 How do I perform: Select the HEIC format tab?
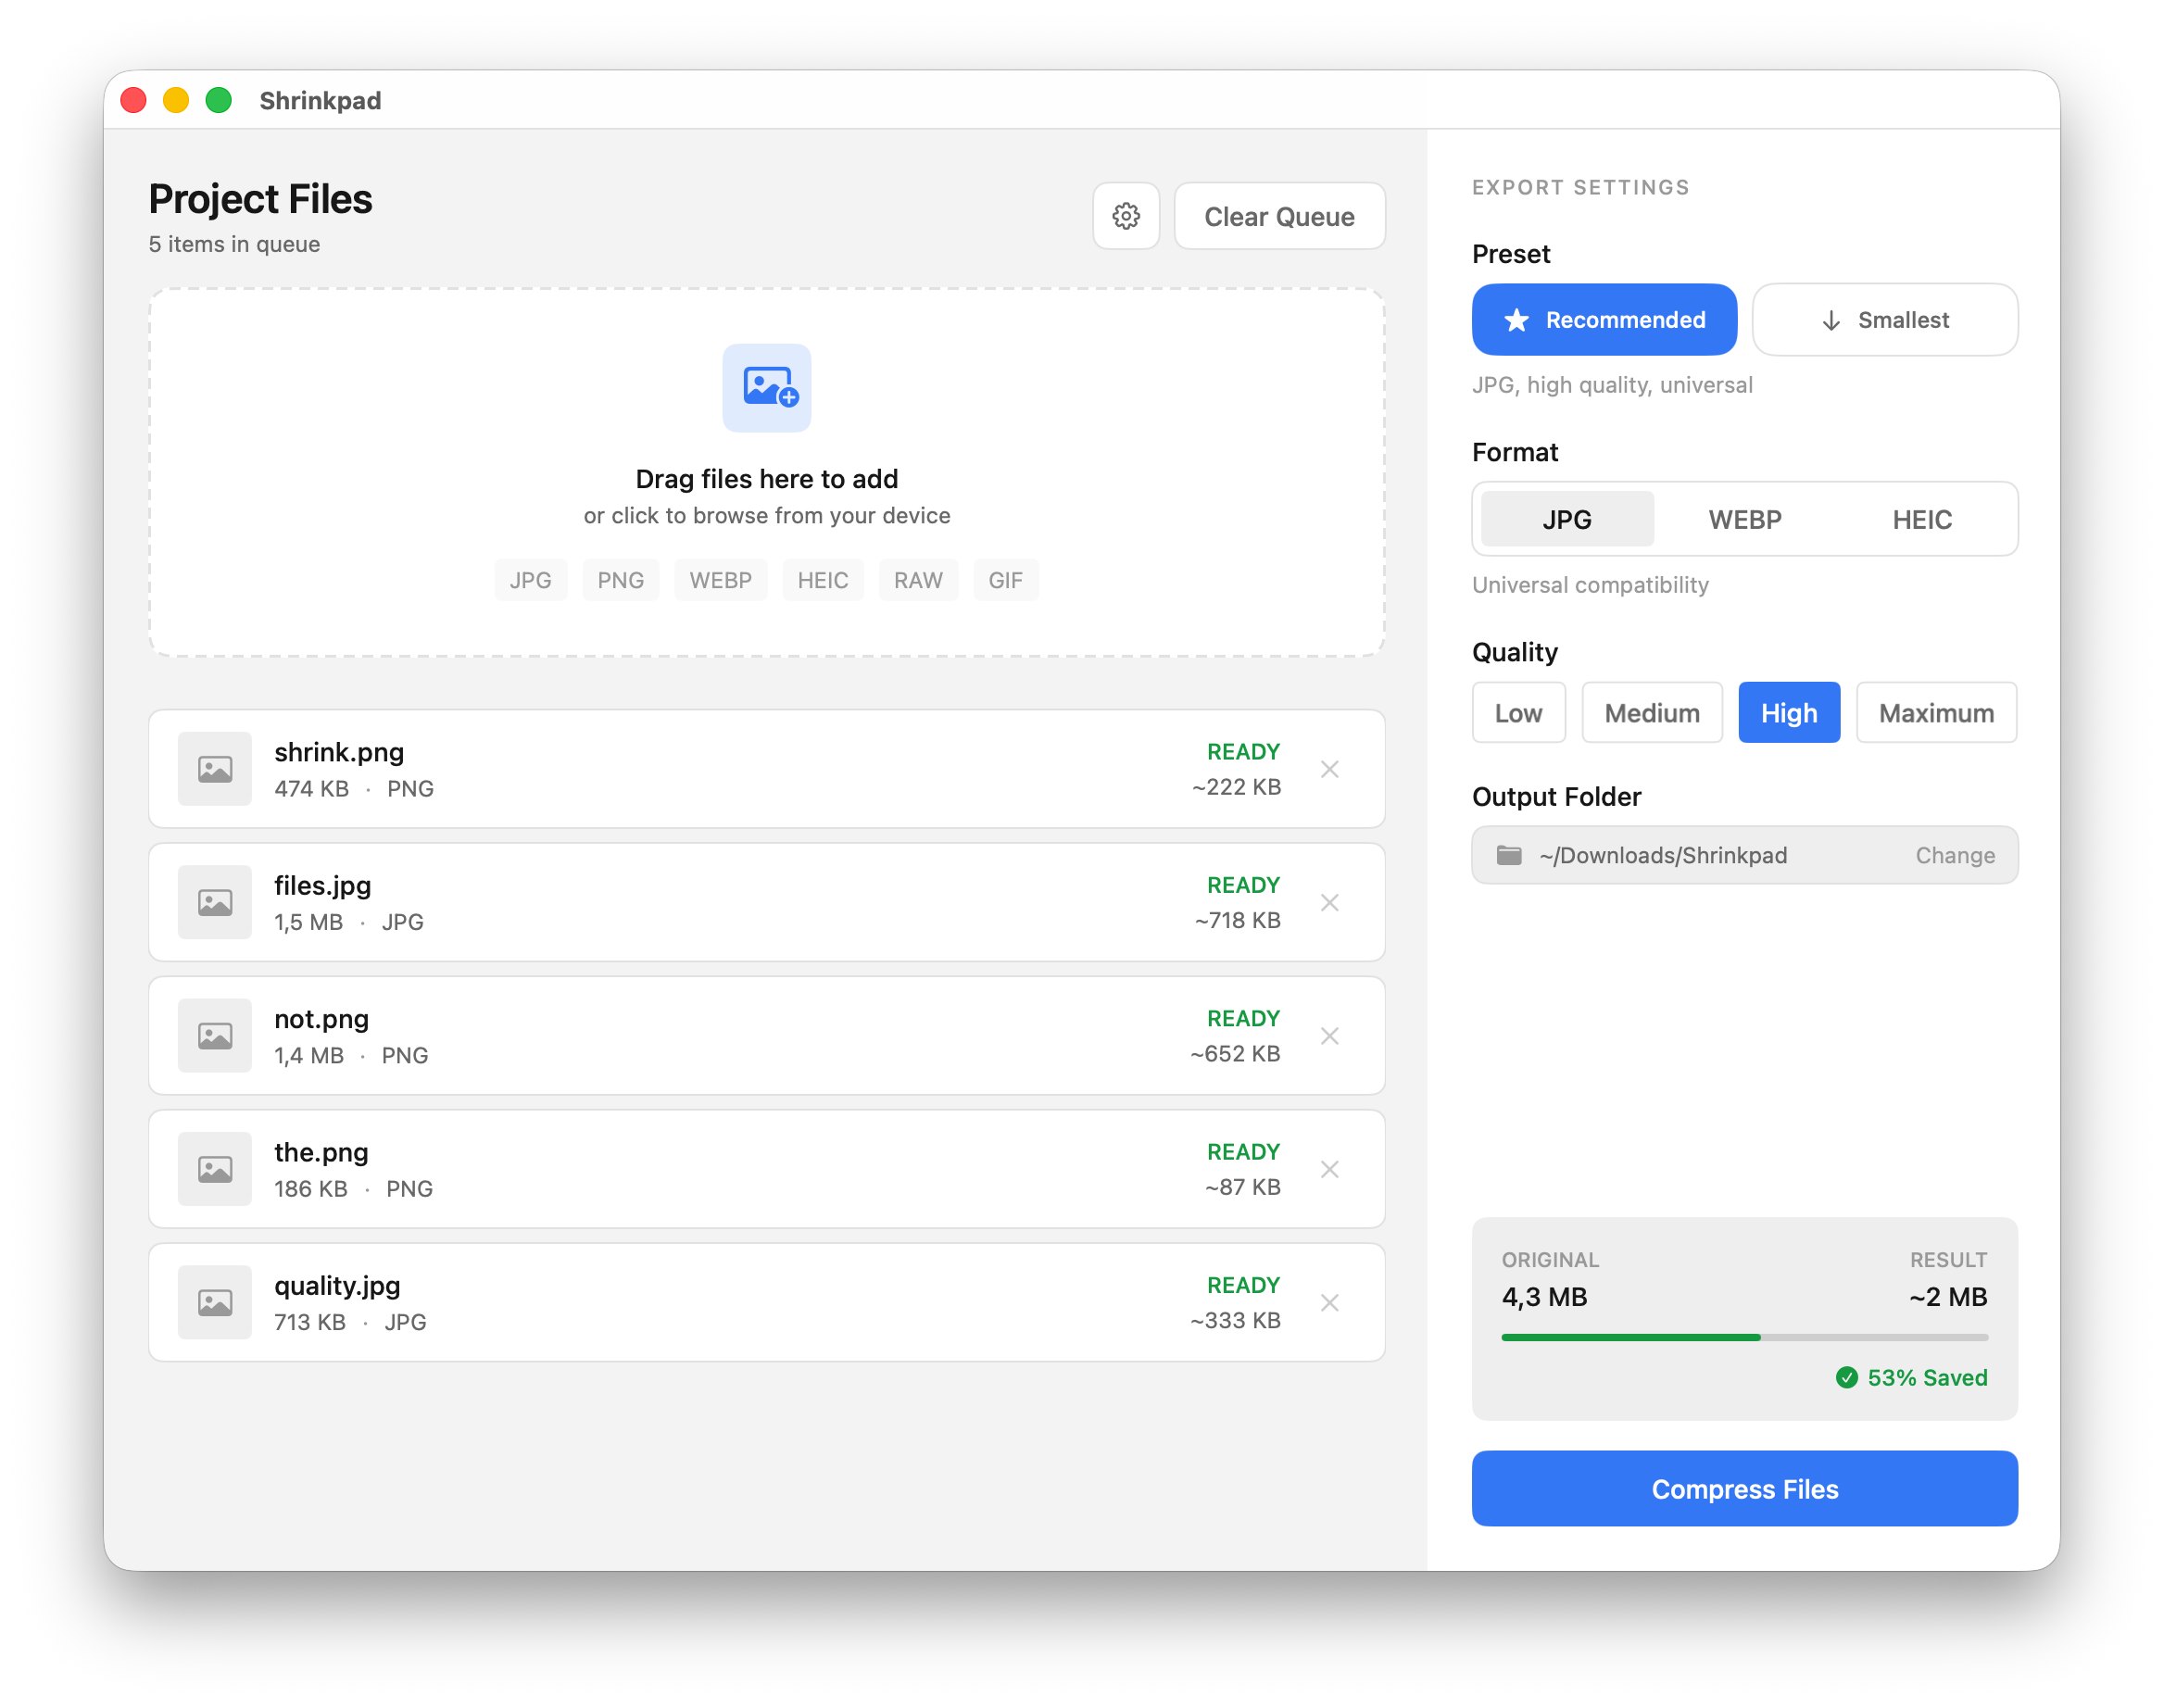(x=1921, y=520)
